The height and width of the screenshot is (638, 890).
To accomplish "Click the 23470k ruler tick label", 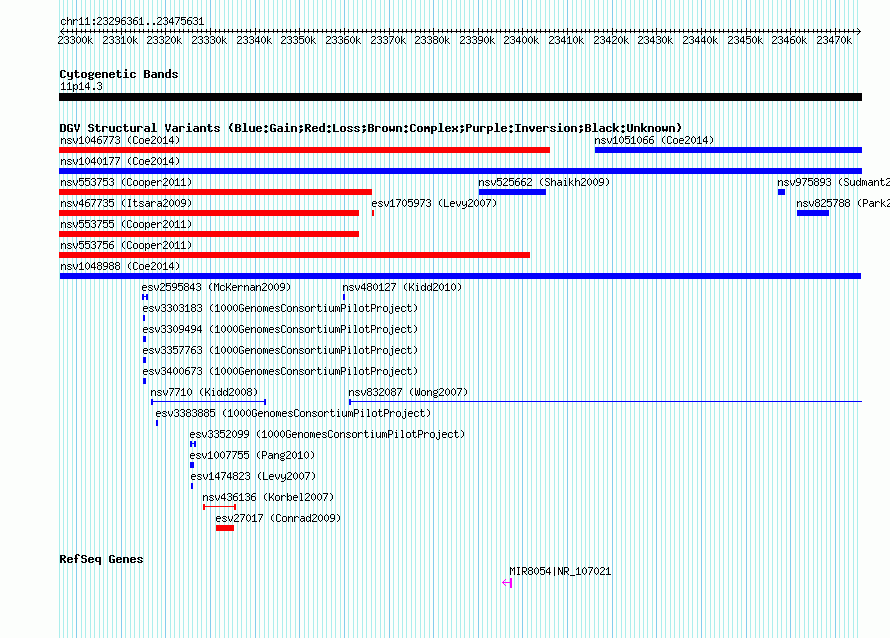I will 834,40.
